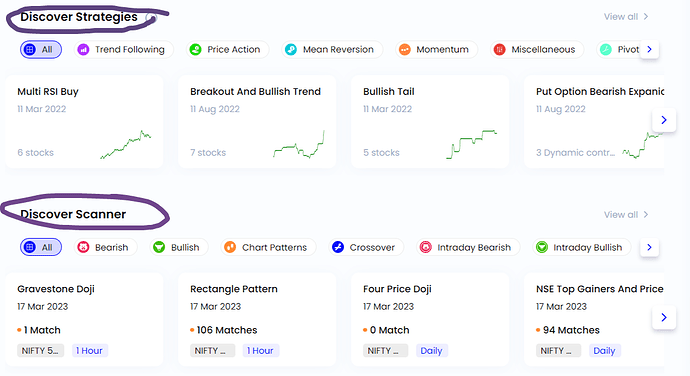690x376 pixels.
Task: Click the orange Momentum icon
Action: coord(404,50)
